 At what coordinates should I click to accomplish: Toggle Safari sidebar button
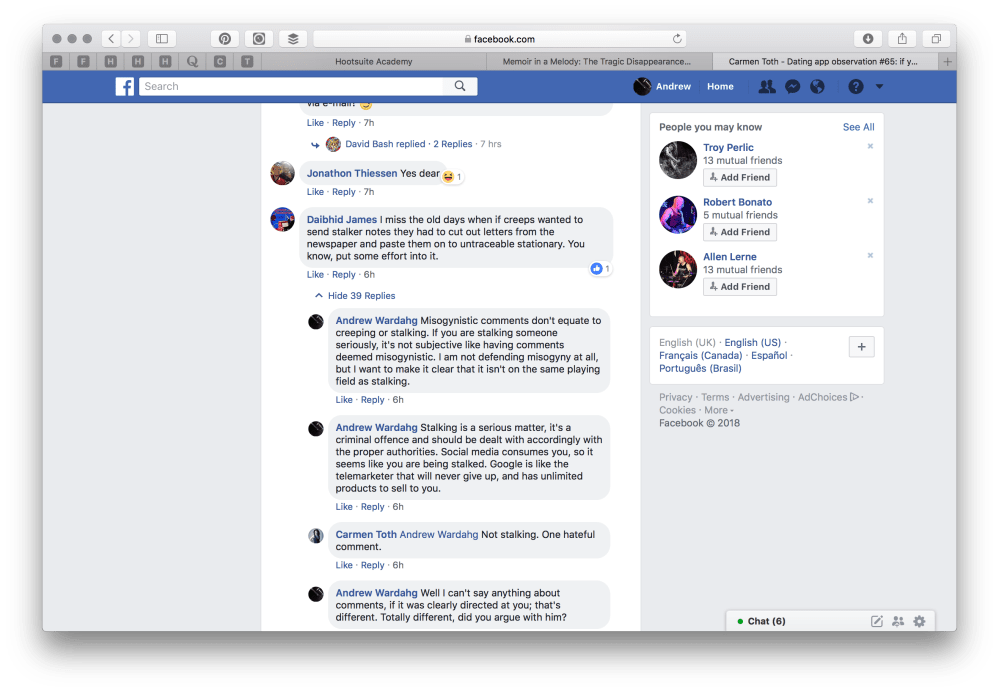click(161, 39)
